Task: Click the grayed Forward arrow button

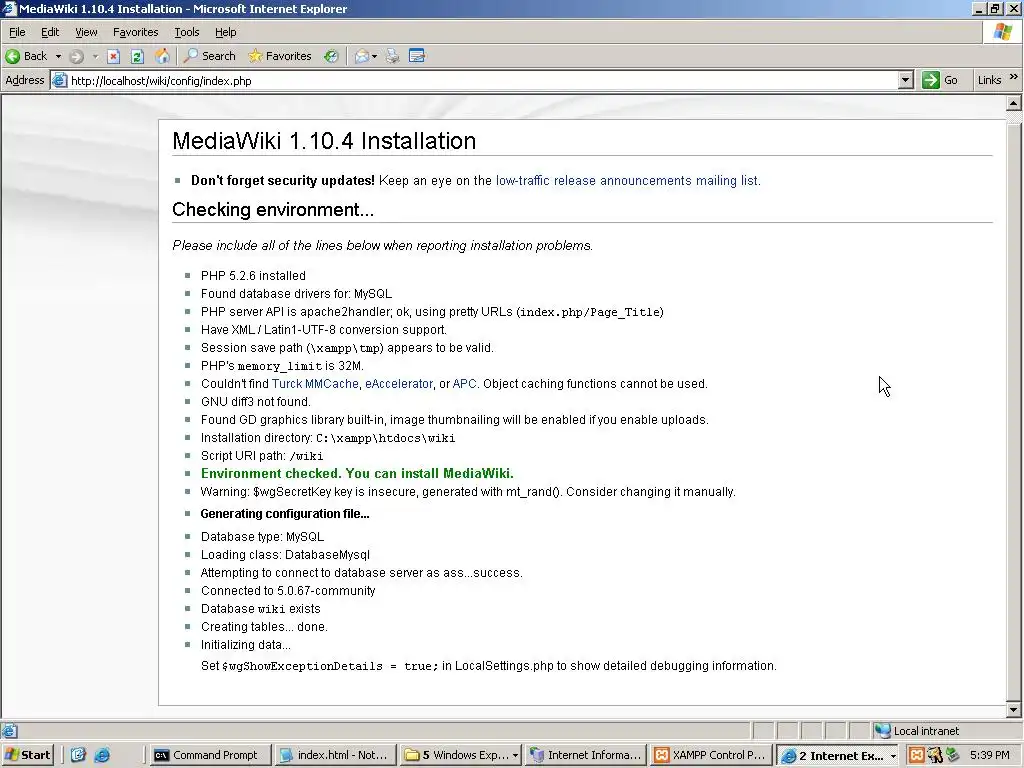Action: 76,56
